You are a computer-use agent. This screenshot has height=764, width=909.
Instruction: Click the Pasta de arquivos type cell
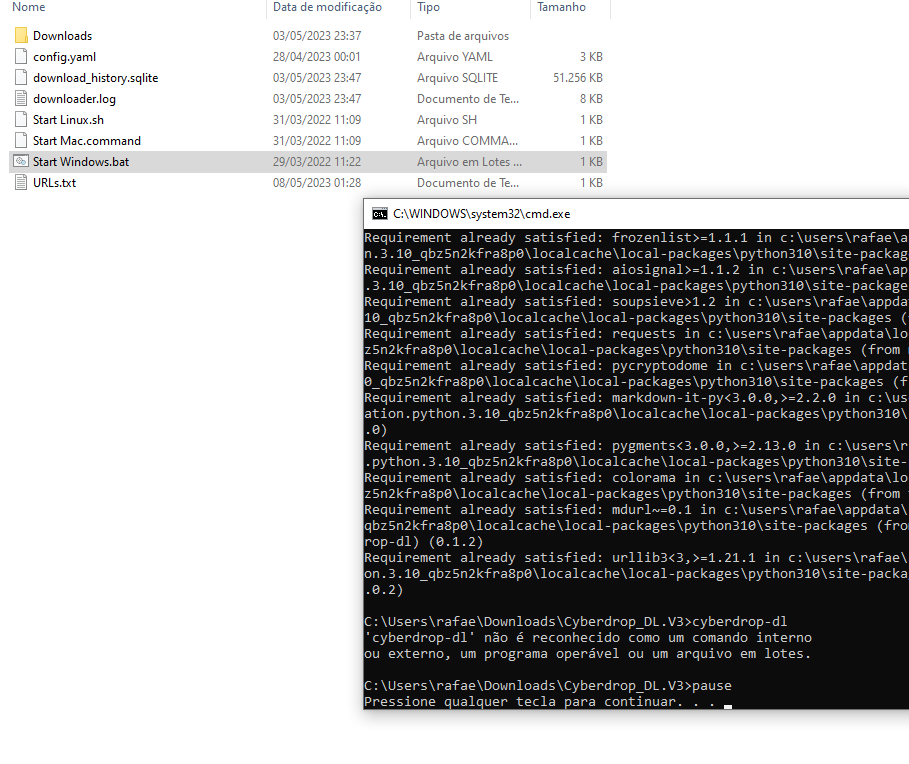[x=463, y=36]
